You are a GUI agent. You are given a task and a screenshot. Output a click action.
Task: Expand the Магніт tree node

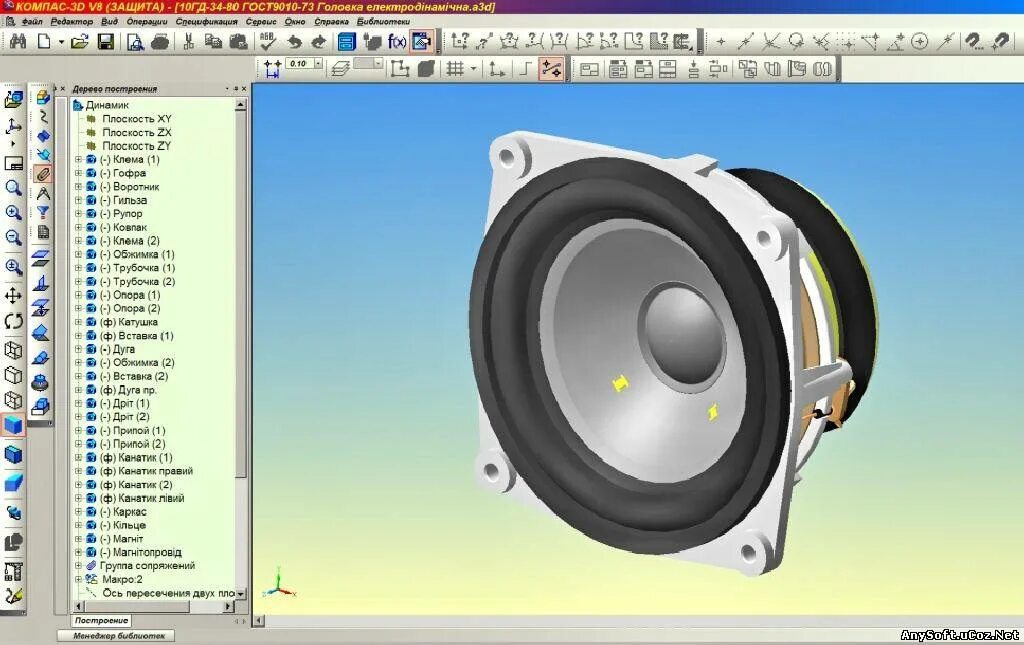(78, 539)
